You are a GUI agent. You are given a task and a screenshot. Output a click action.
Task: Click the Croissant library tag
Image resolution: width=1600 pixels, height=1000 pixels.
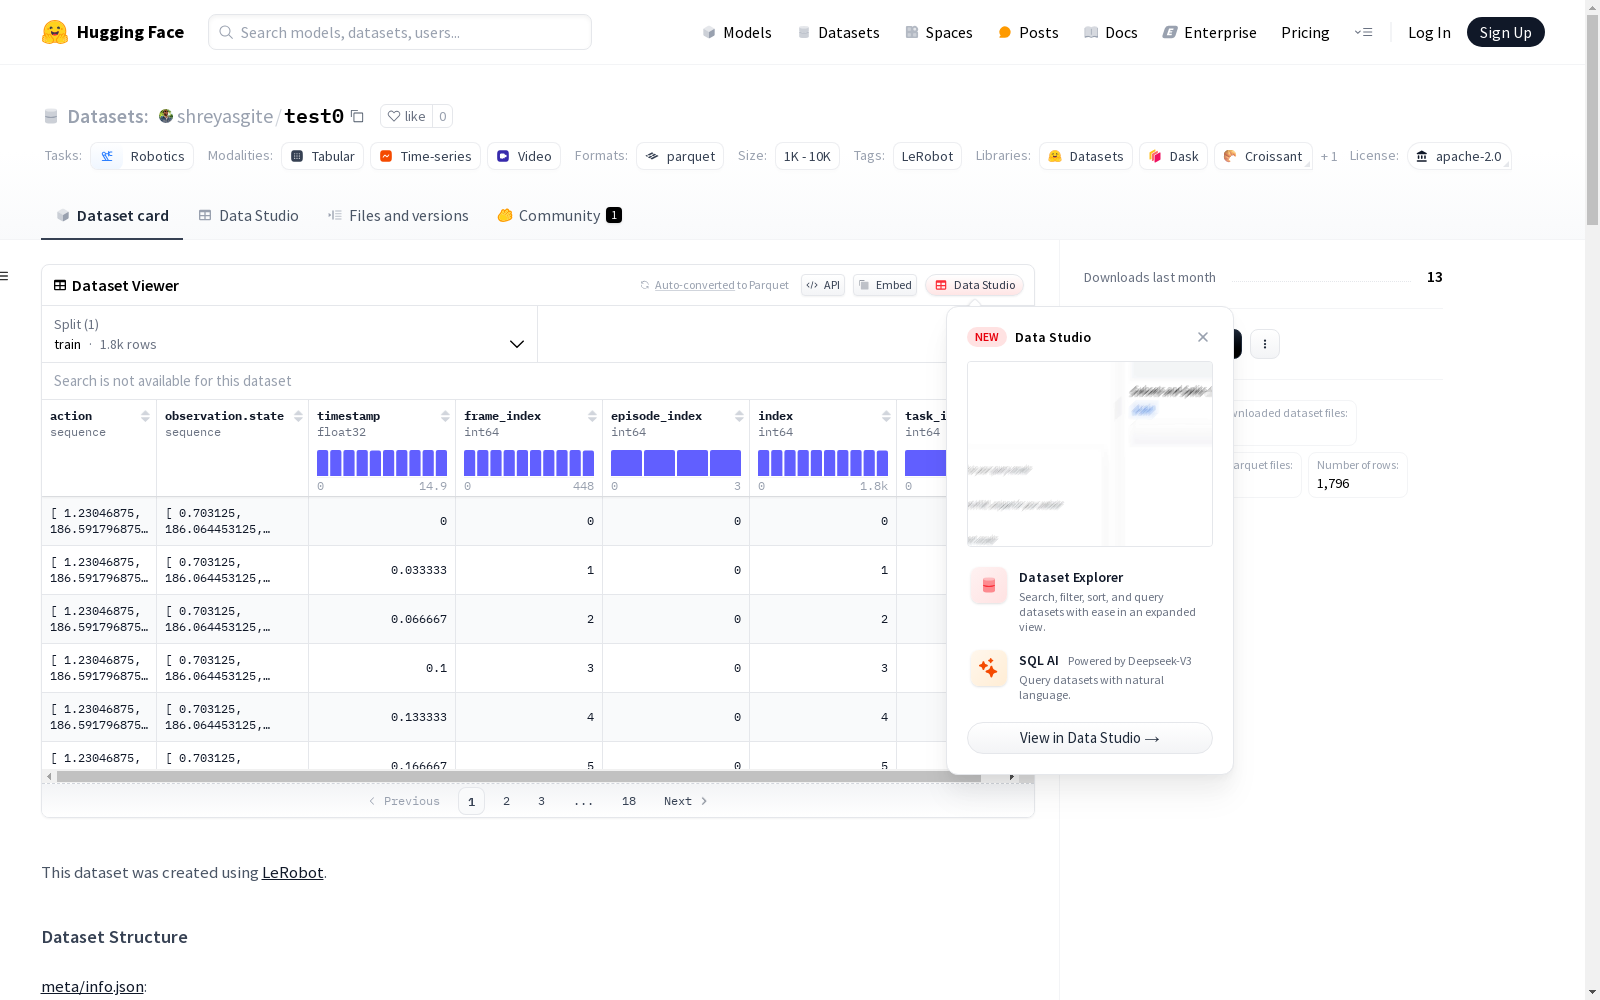click(1263, 156)
